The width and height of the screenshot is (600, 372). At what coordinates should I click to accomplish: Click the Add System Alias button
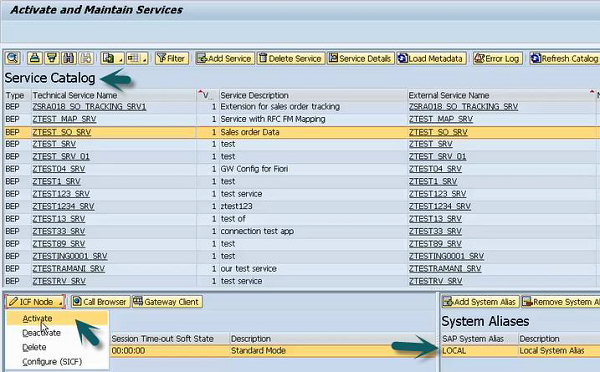tap(480, 302)
